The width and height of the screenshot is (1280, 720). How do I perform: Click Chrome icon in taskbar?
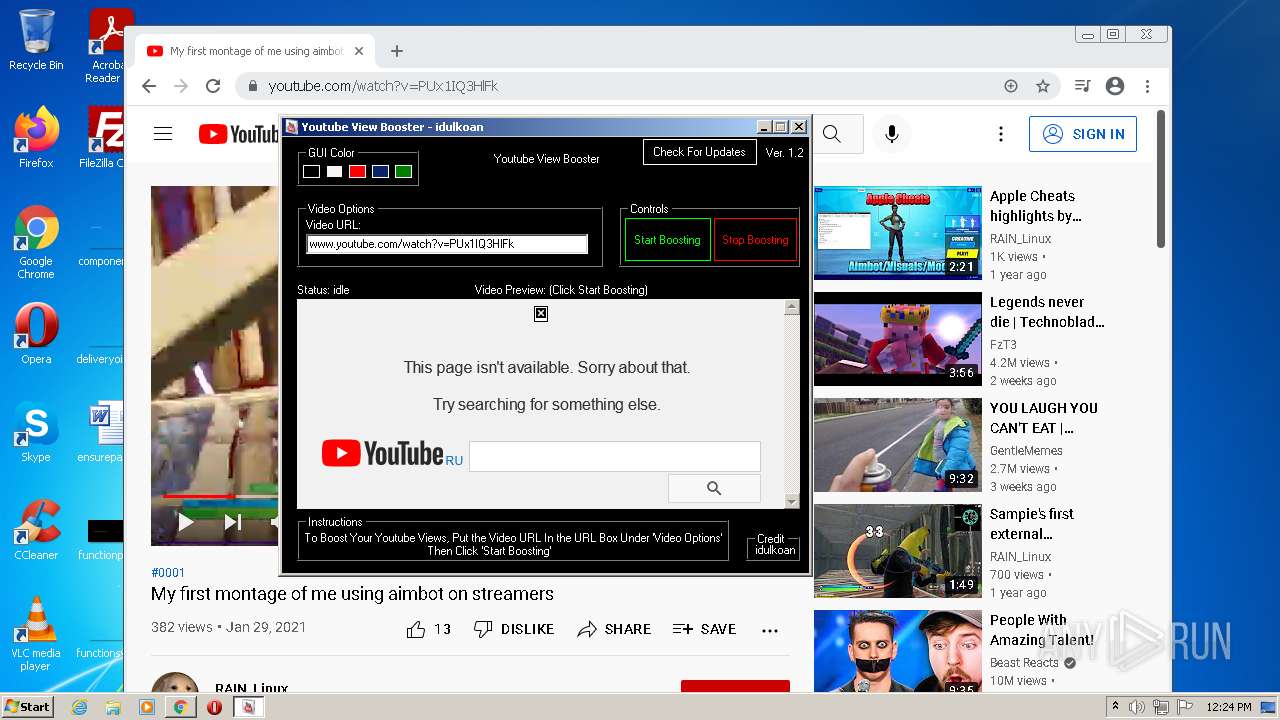click(181, 707)
